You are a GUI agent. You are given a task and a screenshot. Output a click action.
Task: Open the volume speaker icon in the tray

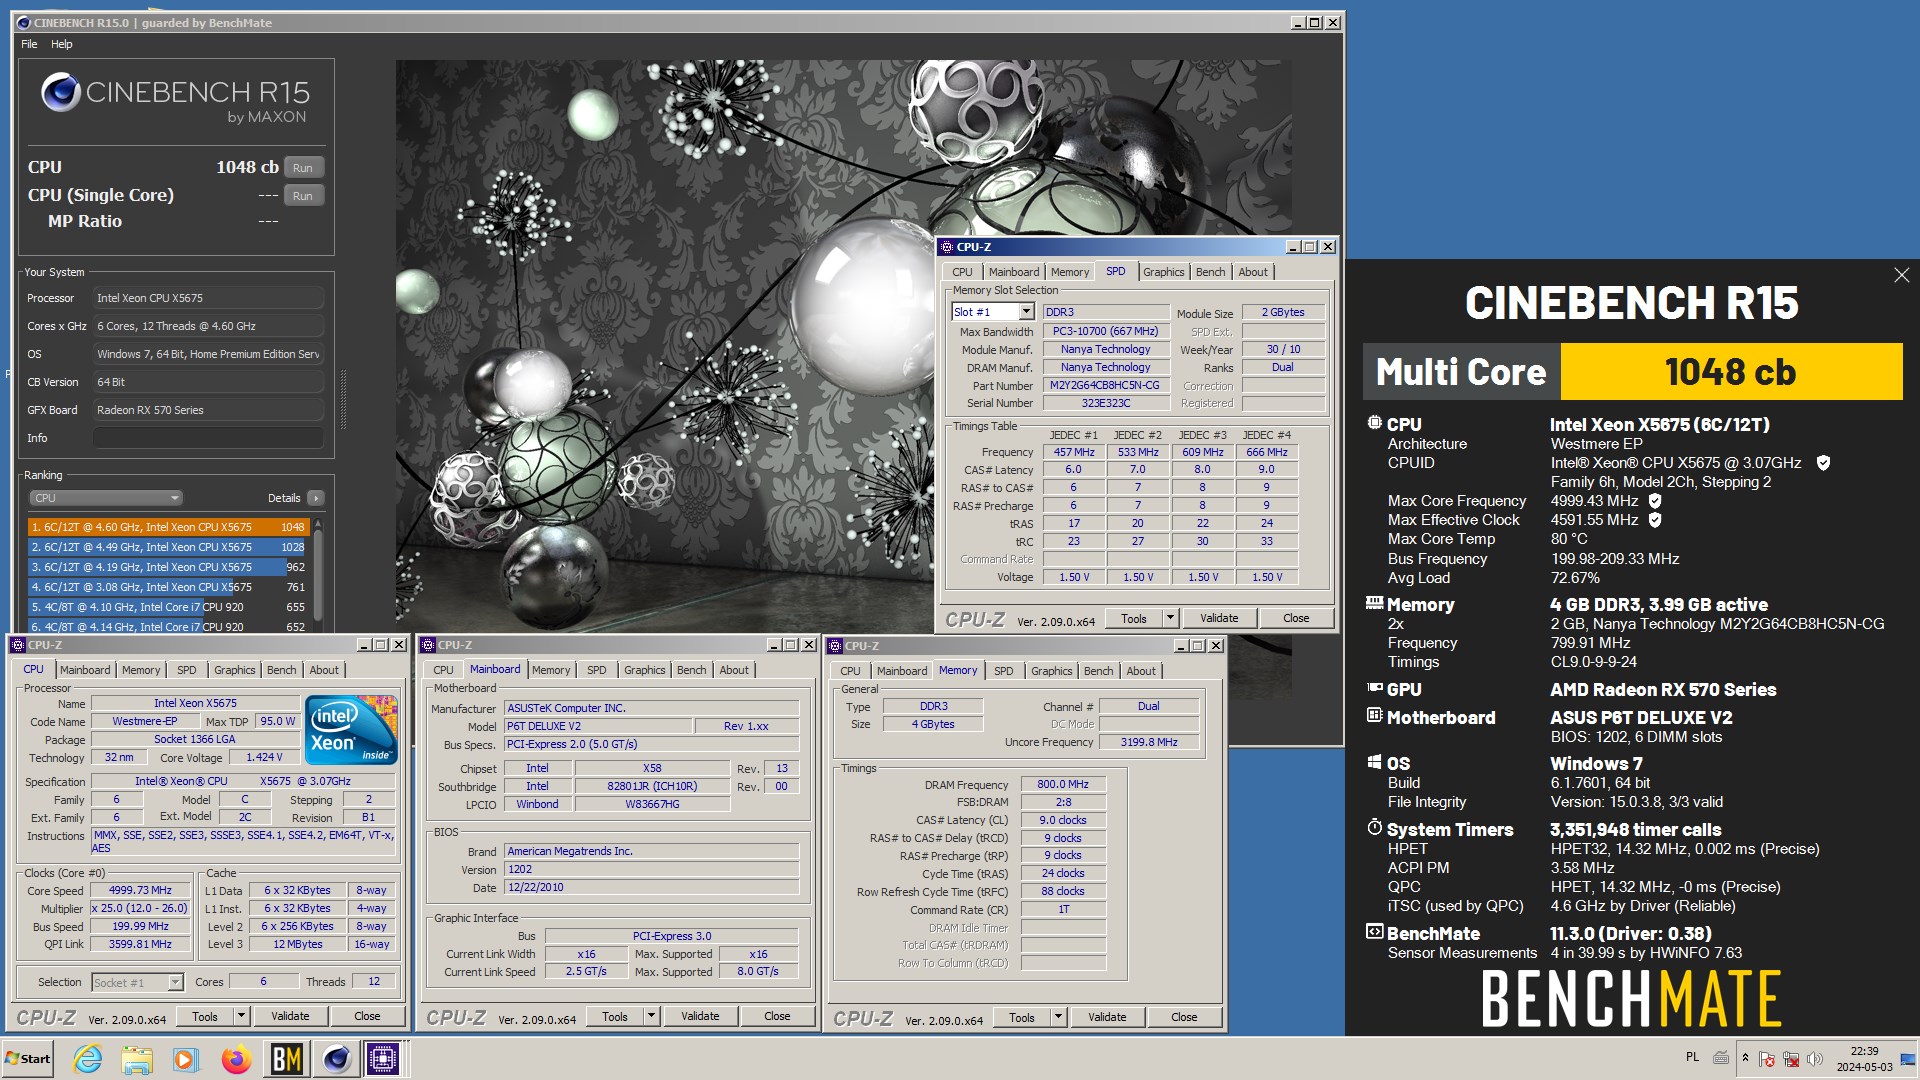click(x=1815, y=1059)
